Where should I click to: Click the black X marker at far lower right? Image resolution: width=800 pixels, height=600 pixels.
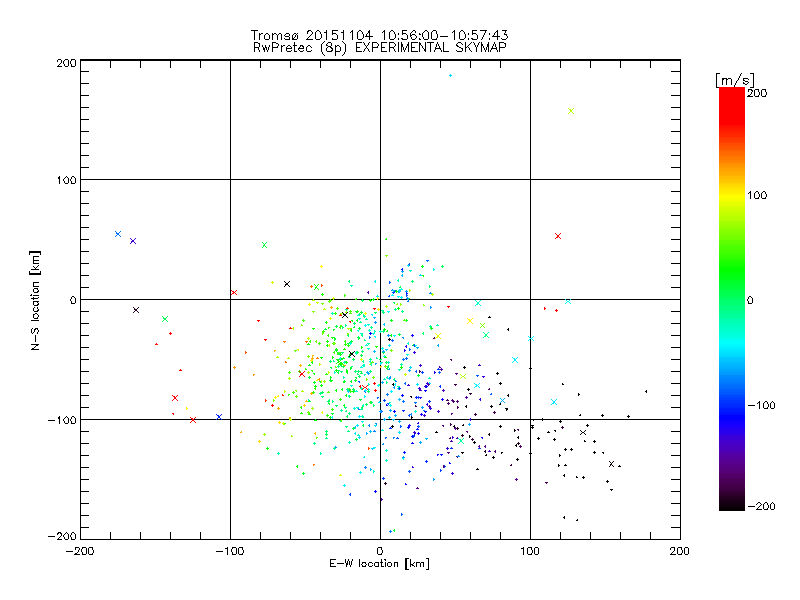(611, 464)
